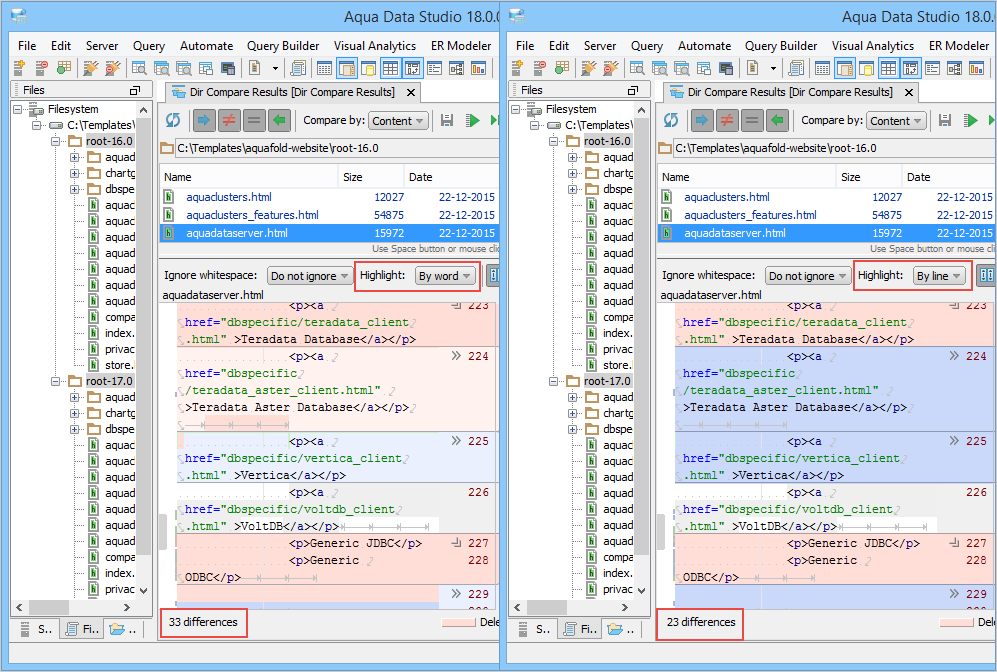Toggle the blue right-arrow filter in left window

click(205, 120)
